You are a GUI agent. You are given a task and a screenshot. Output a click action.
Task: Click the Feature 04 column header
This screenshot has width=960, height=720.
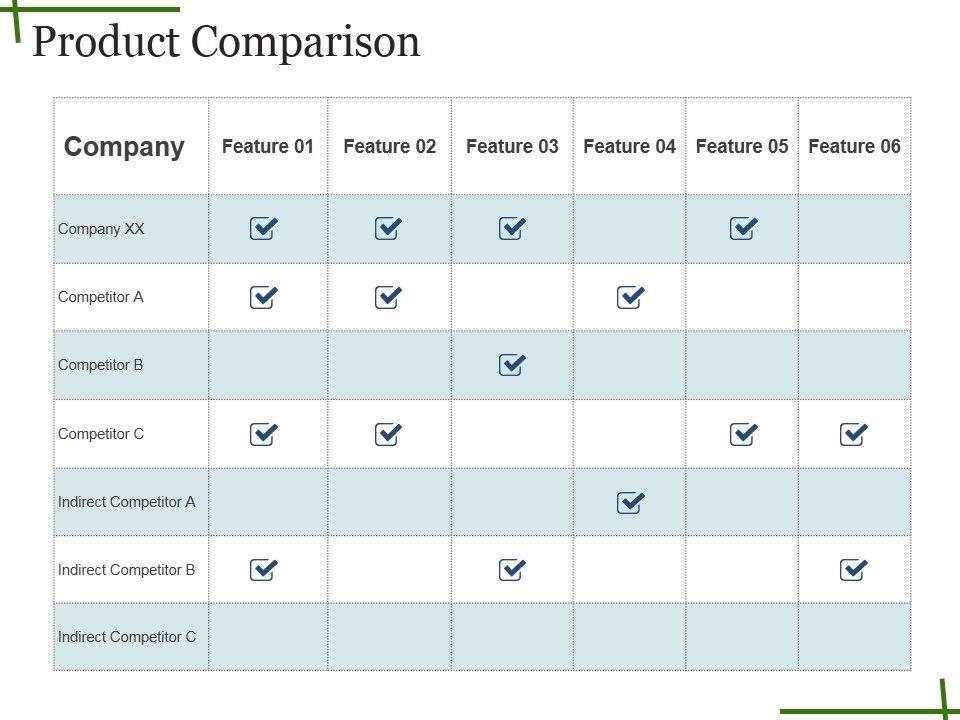tap(629, 147)
